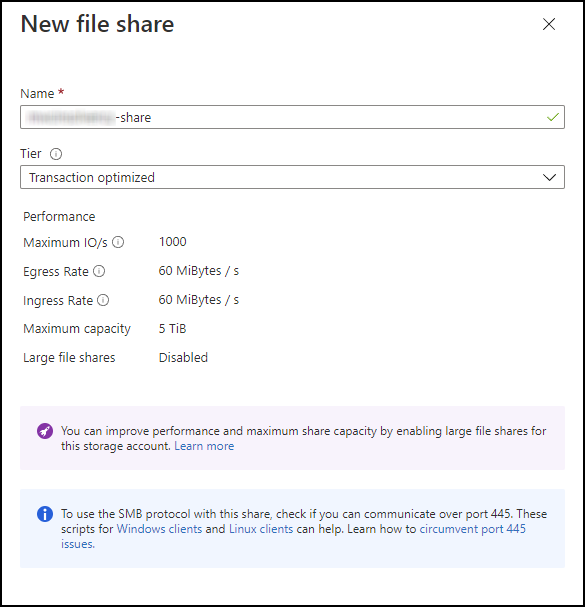Screen dimensions: 585x607
Task: Click the blue information icon
Action: point(45,514)
